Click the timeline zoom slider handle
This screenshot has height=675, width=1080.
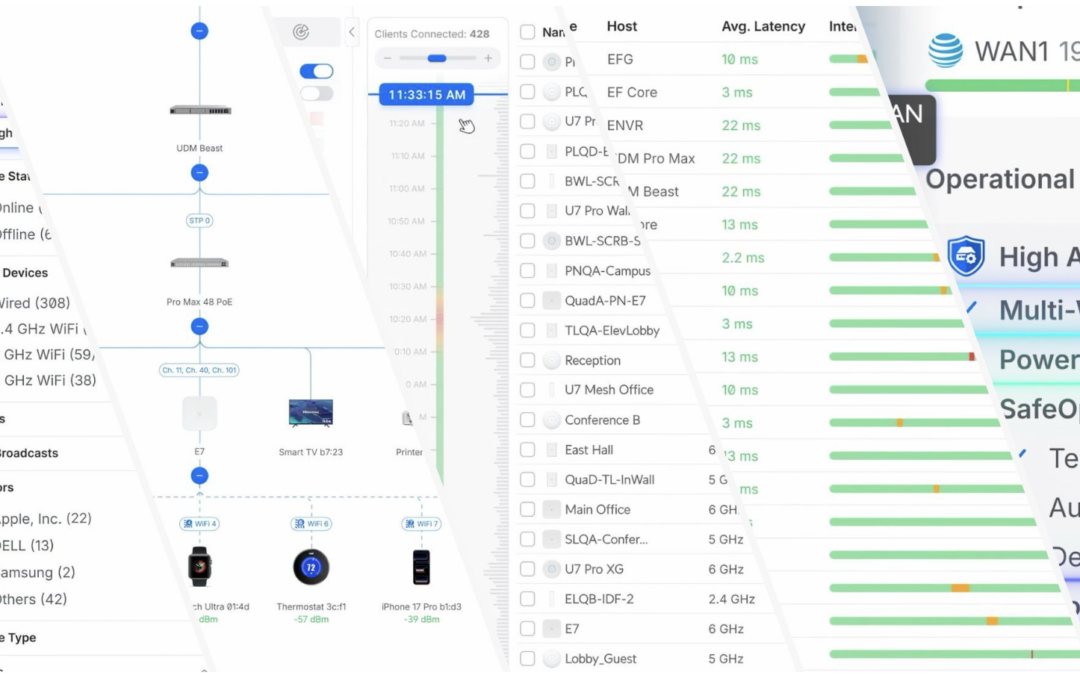437,59
